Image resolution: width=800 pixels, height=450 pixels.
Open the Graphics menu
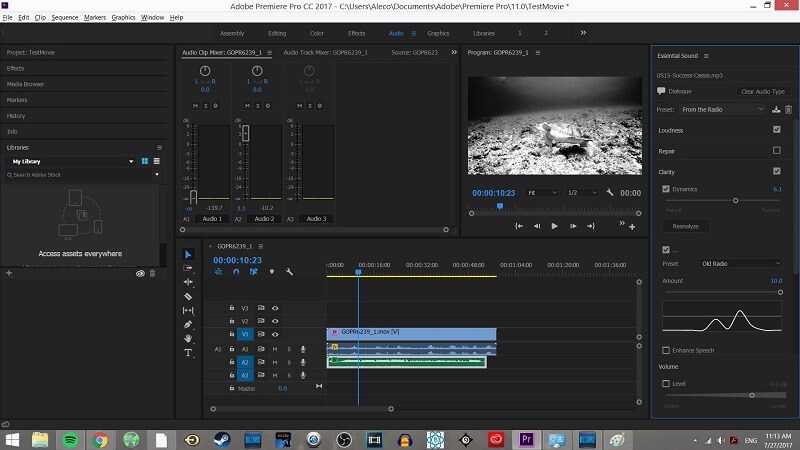coord(123,17)
